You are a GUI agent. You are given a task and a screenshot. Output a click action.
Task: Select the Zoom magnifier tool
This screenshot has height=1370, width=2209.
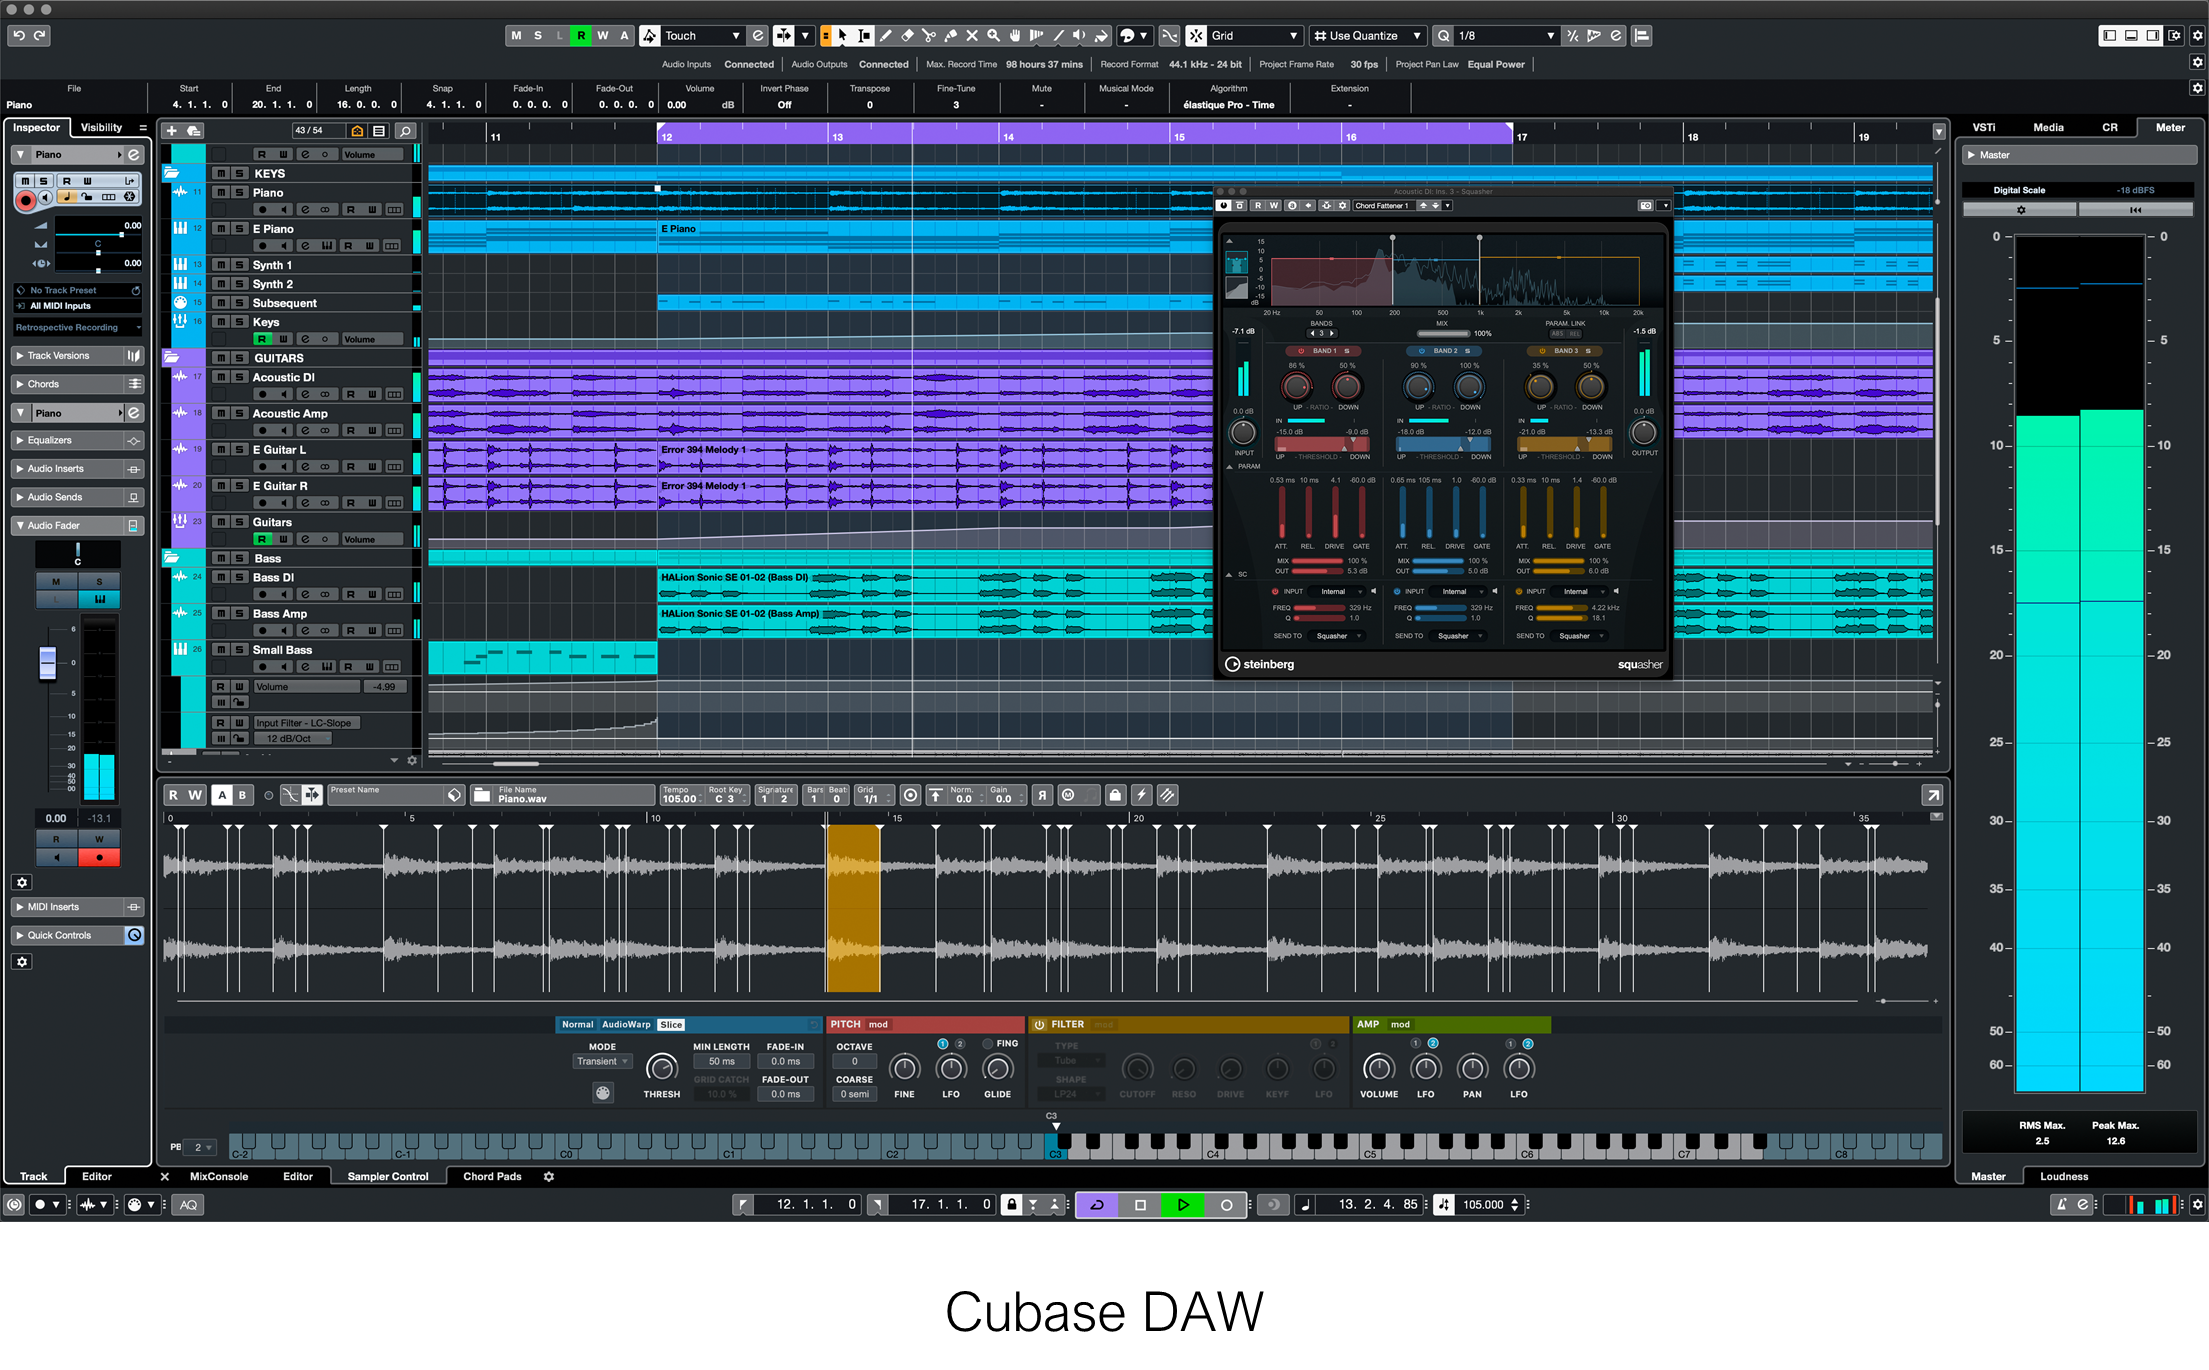(993, 36)
